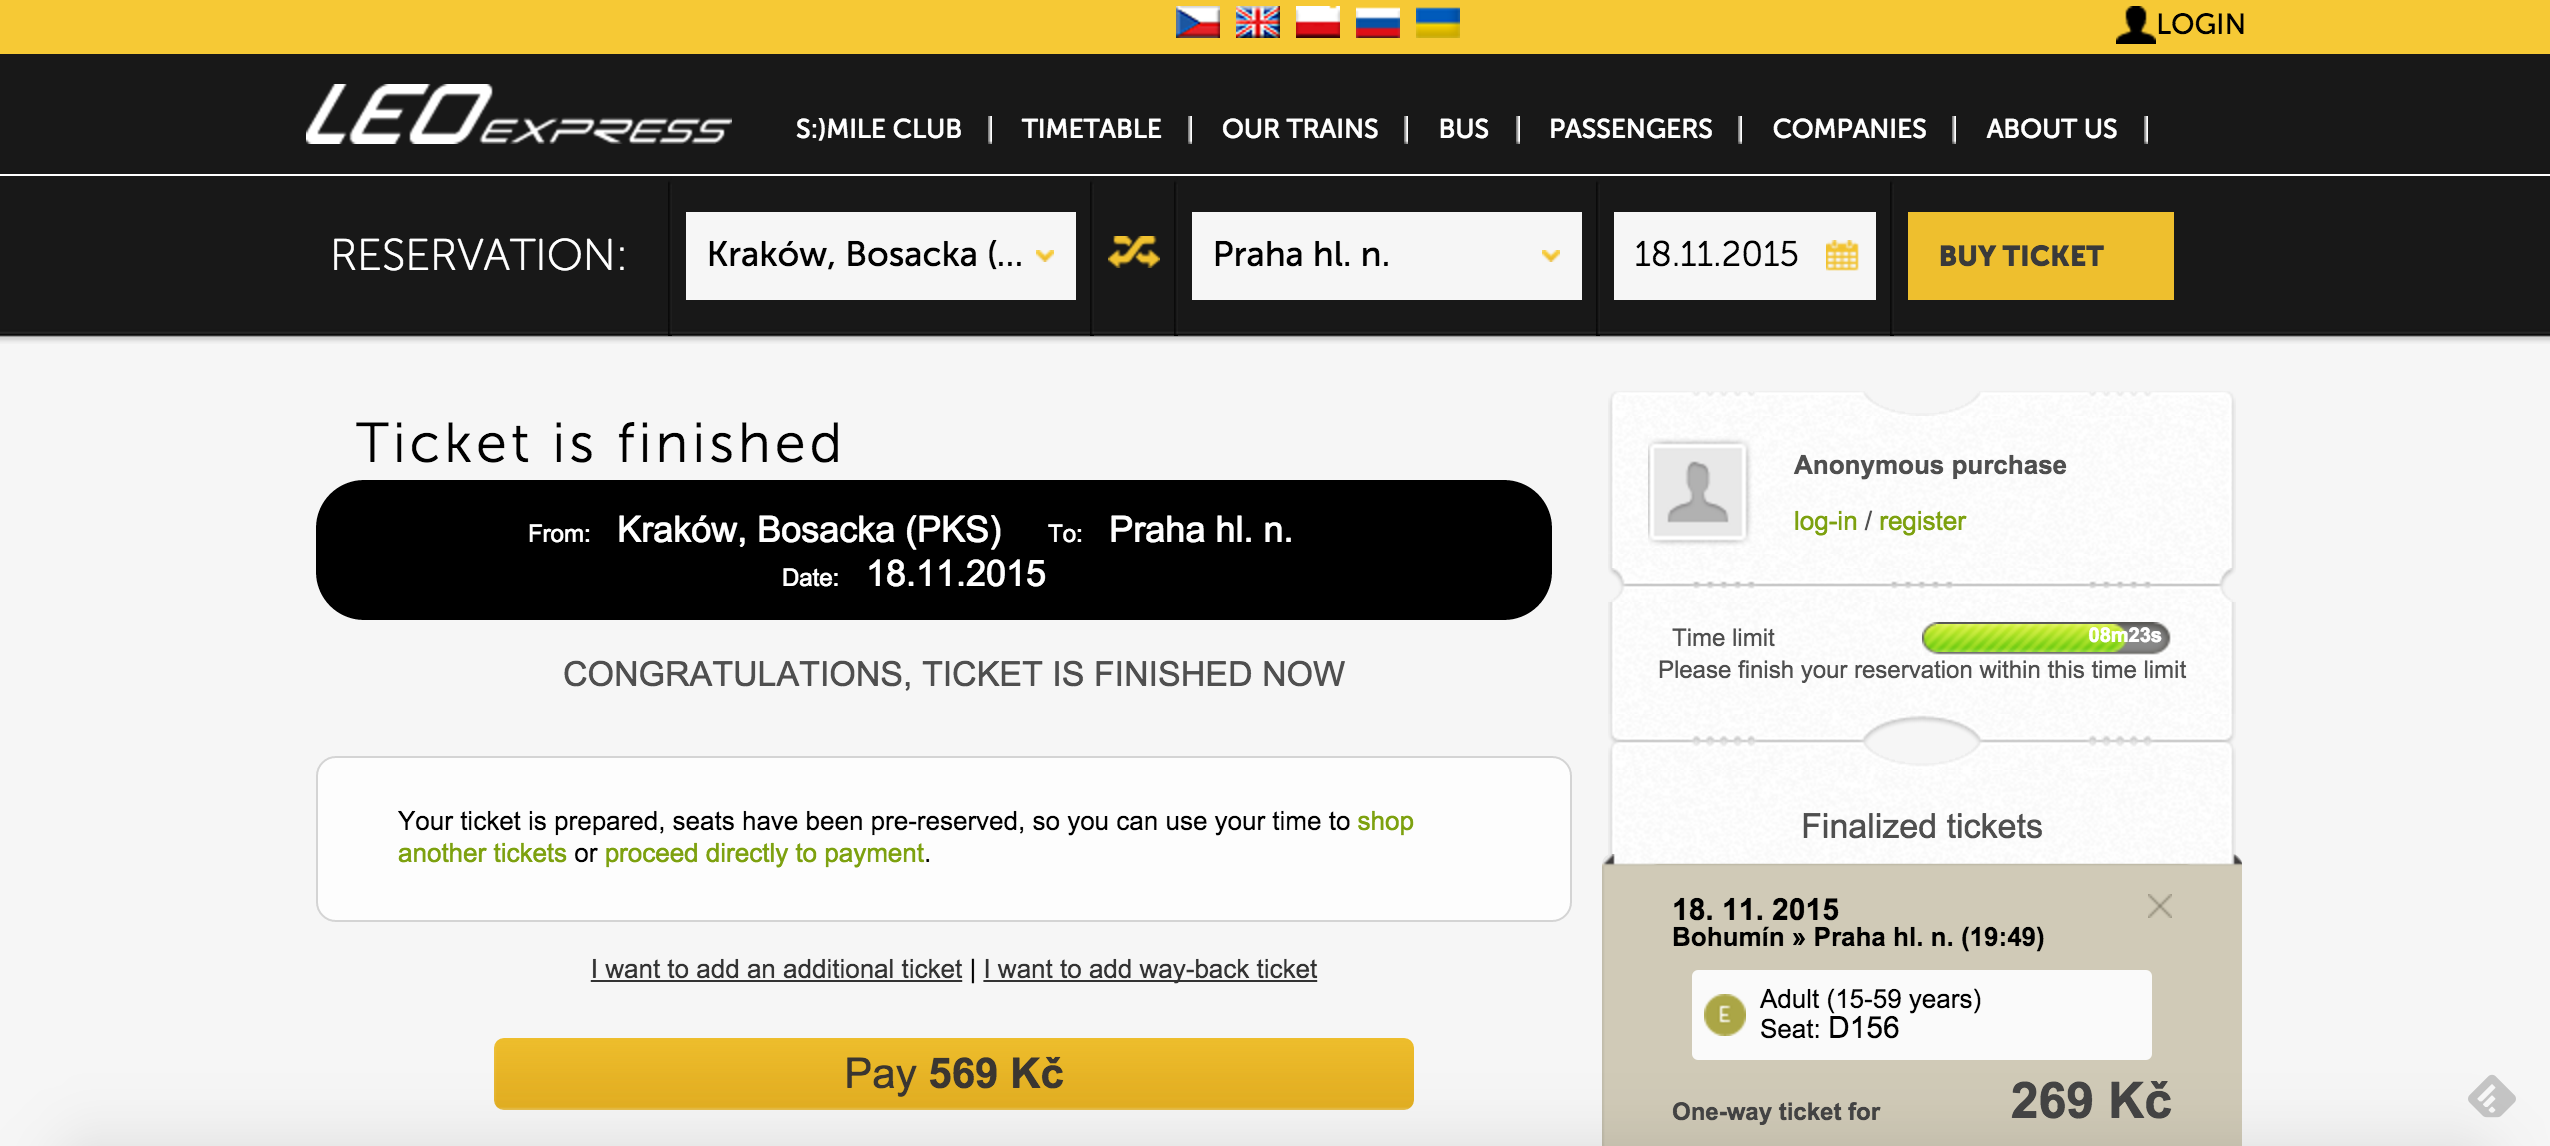Switch to Ukrainian via the flag icon

tap(1437, 22)
